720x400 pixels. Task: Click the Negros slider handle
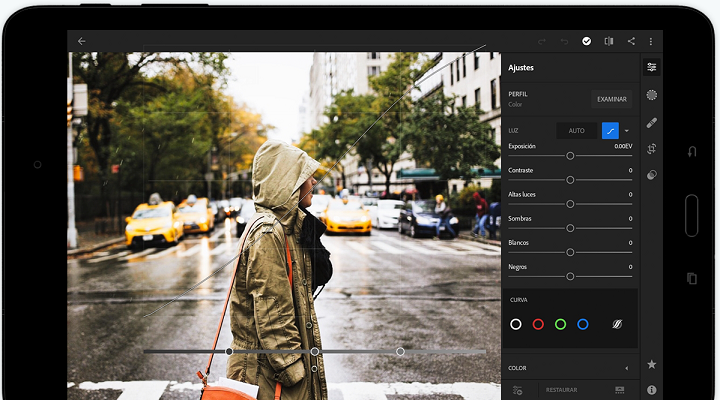click(570, 276)
